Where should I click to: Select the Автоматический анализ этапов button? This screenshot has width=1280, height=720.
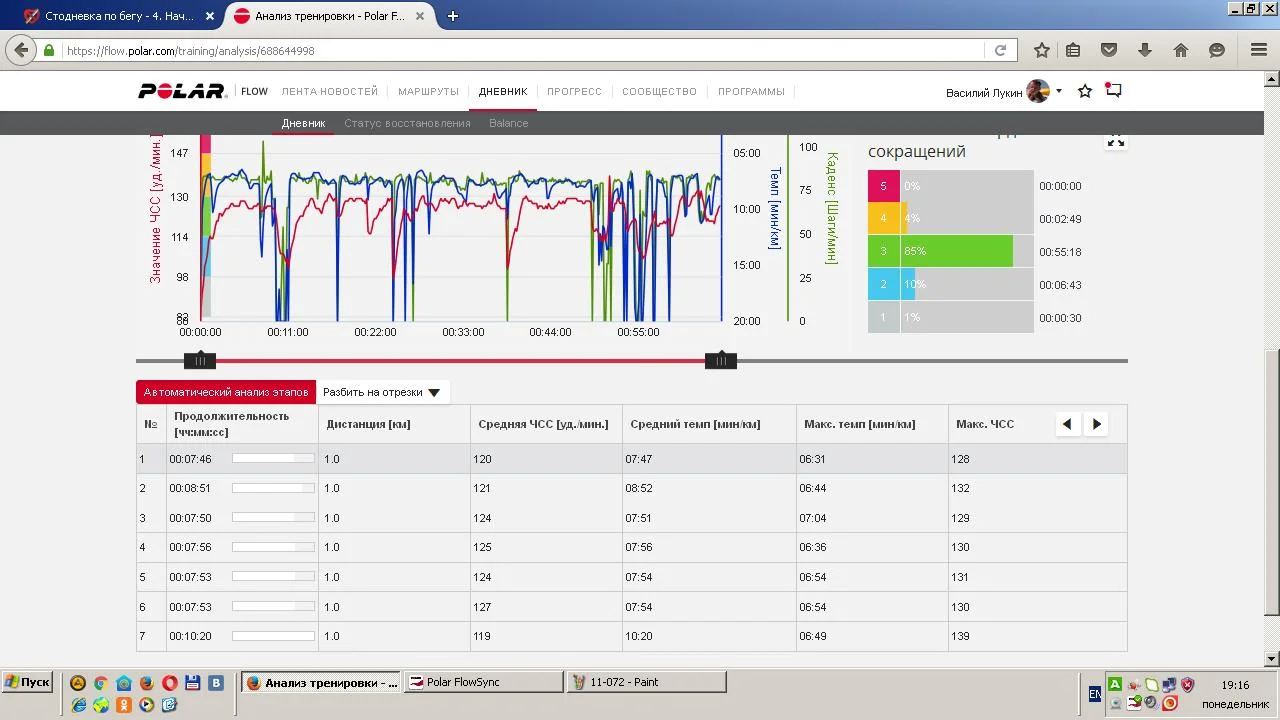tap(226, 393)
